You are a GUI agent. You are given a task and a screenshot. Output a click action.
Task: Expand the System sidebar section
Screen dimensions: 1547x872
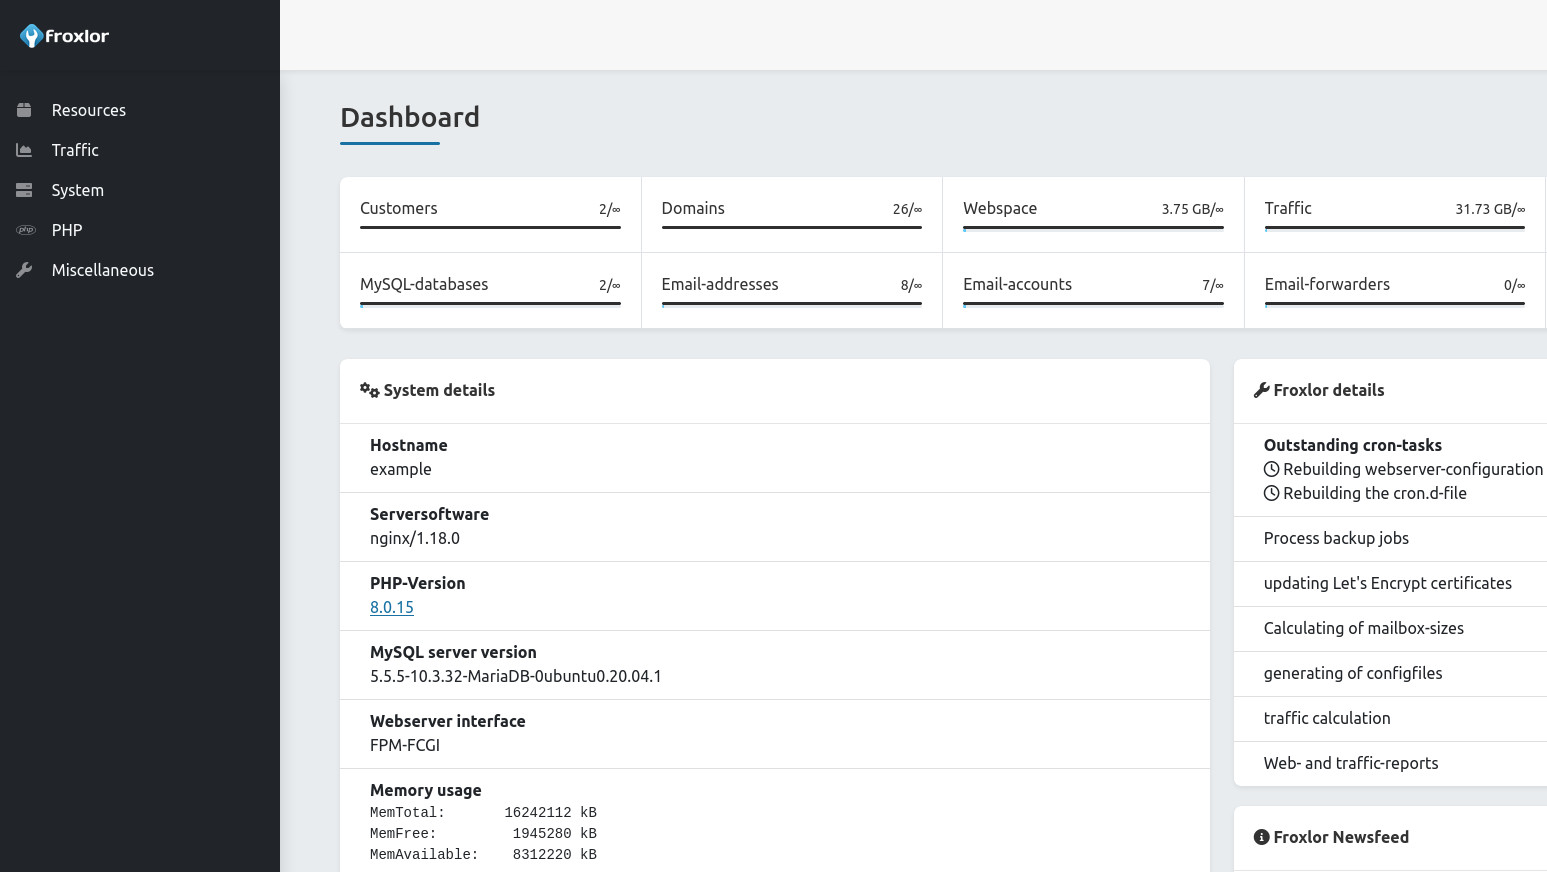pos(78,190)
